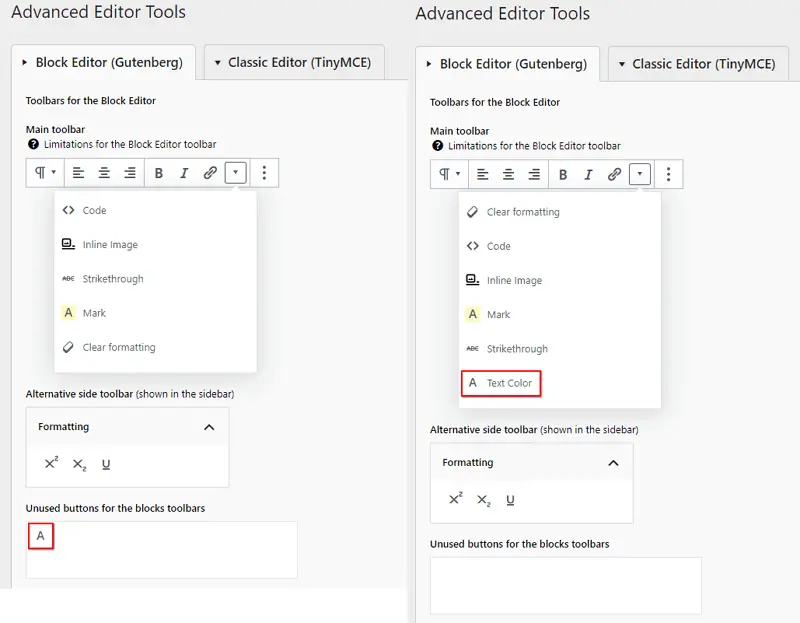
Task: Click the Insert Link icon
Action: (x=209, y=173)
